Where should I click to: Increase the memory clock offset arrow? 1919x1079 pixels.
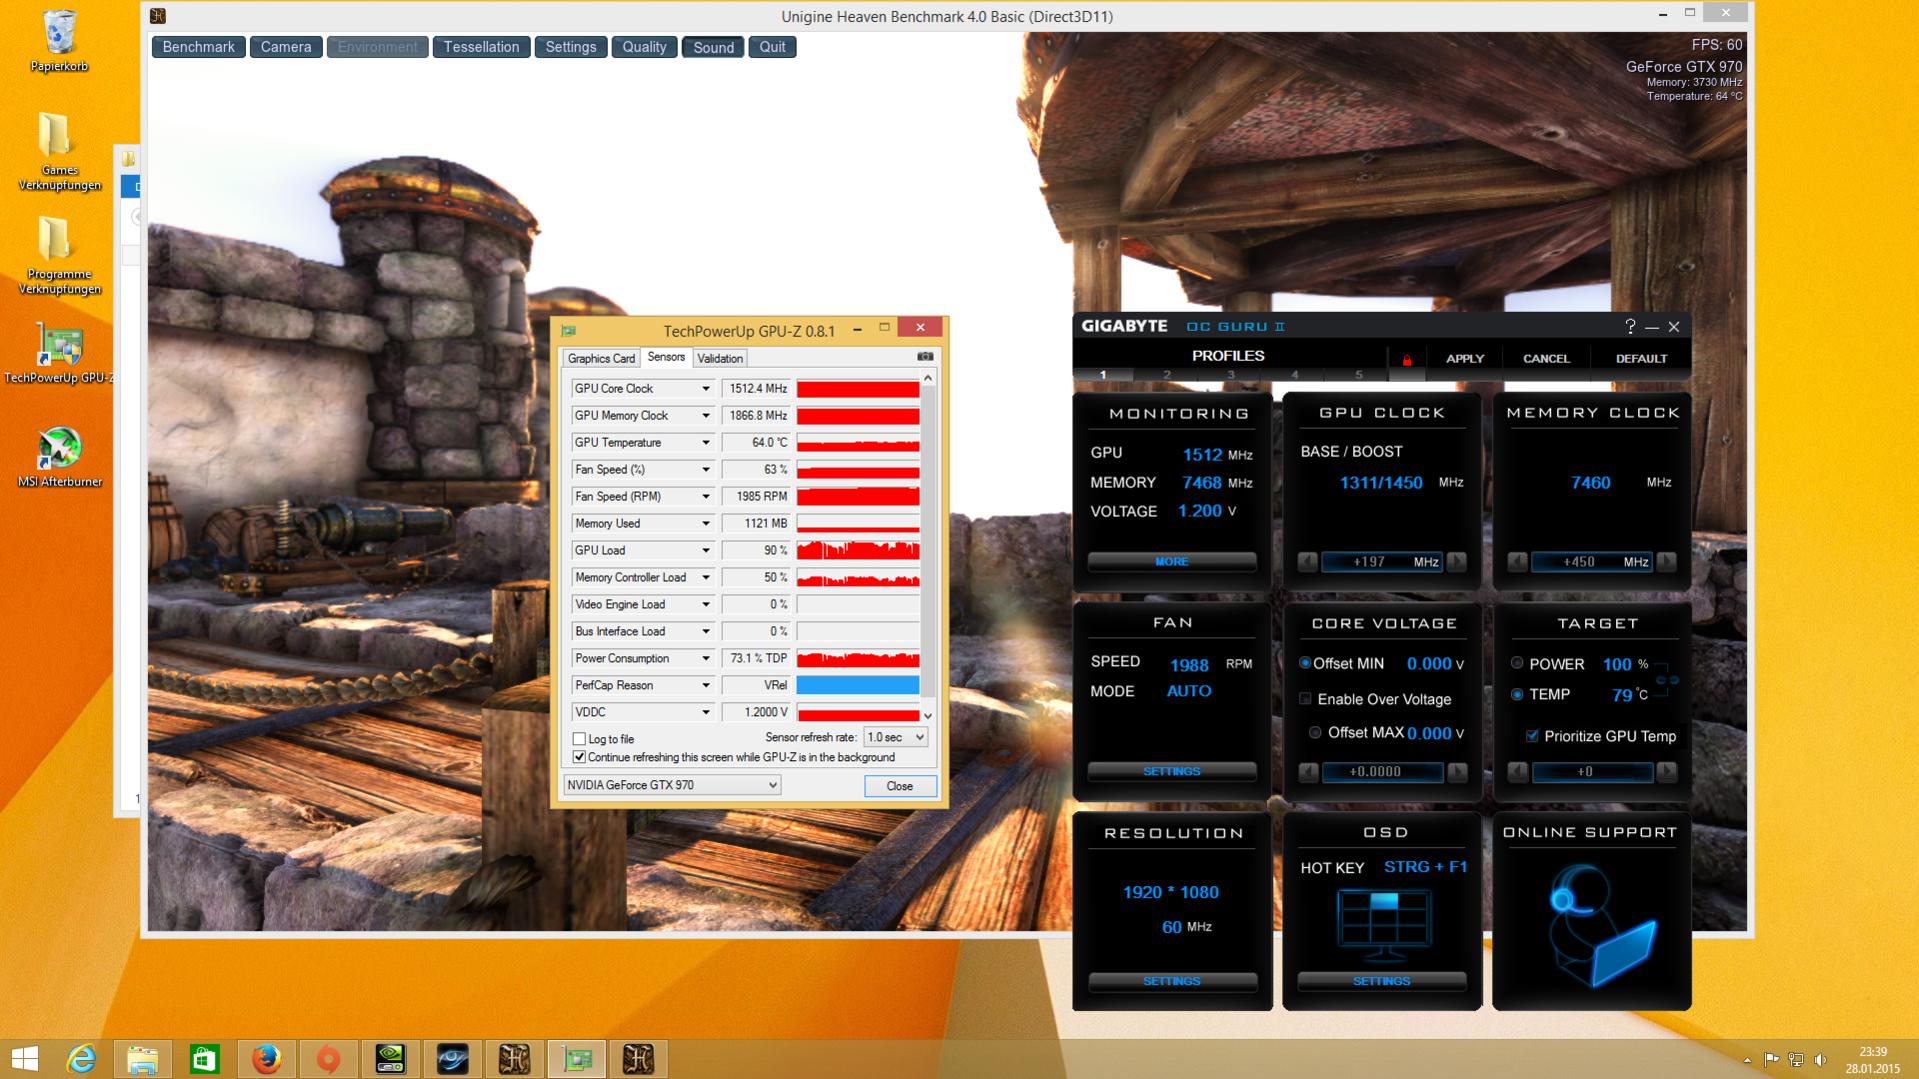pos(1667,562)
